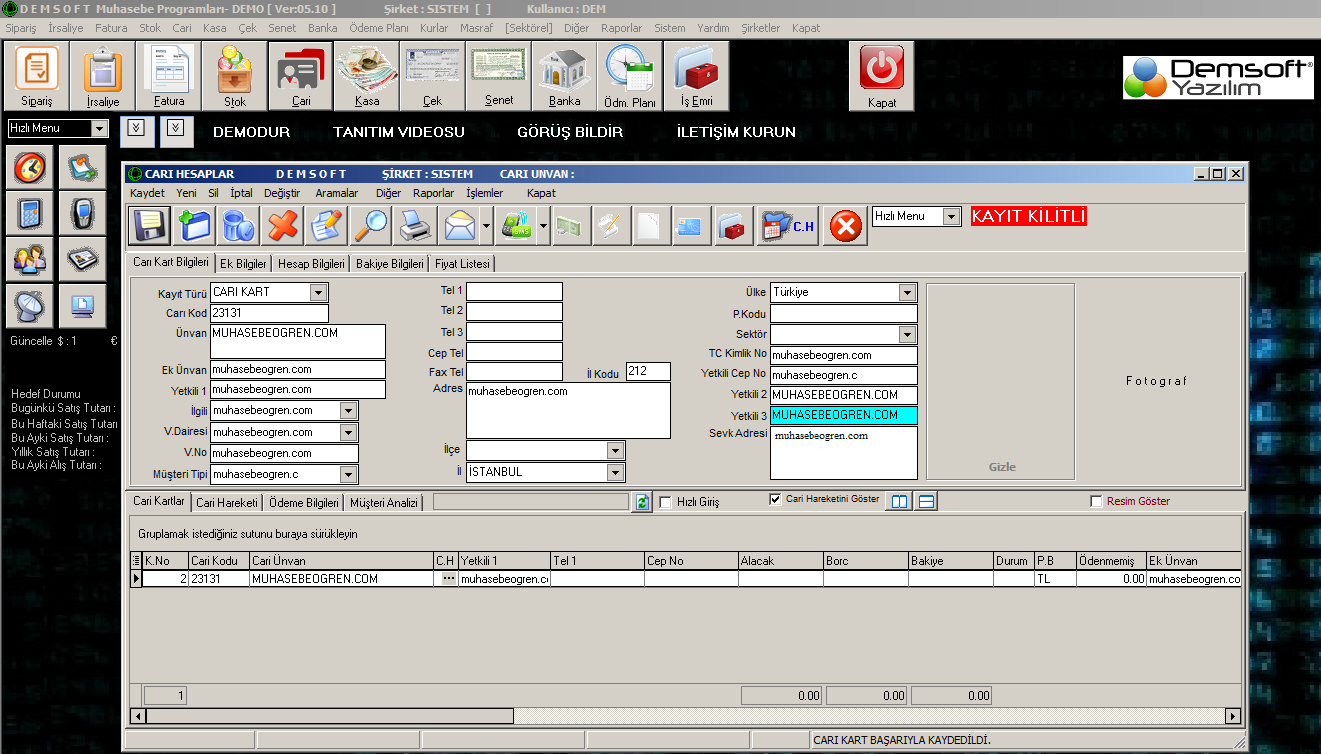This screenshot has height=754, width=1321.
Task: Open the Stok module icon
Action: coord(235,76)
